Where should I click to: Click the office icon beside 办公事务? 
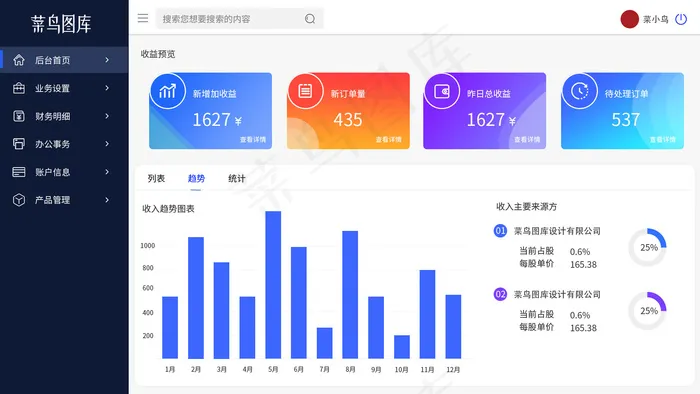[19, 144]
